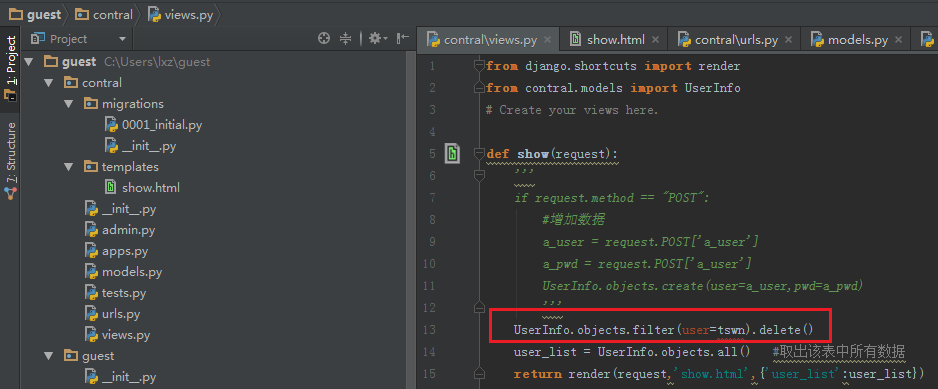Hide the Project panel with the hide icon
The height and width of the screenshot is (389, 938).
pyautogui.click(x=403, y=39)
